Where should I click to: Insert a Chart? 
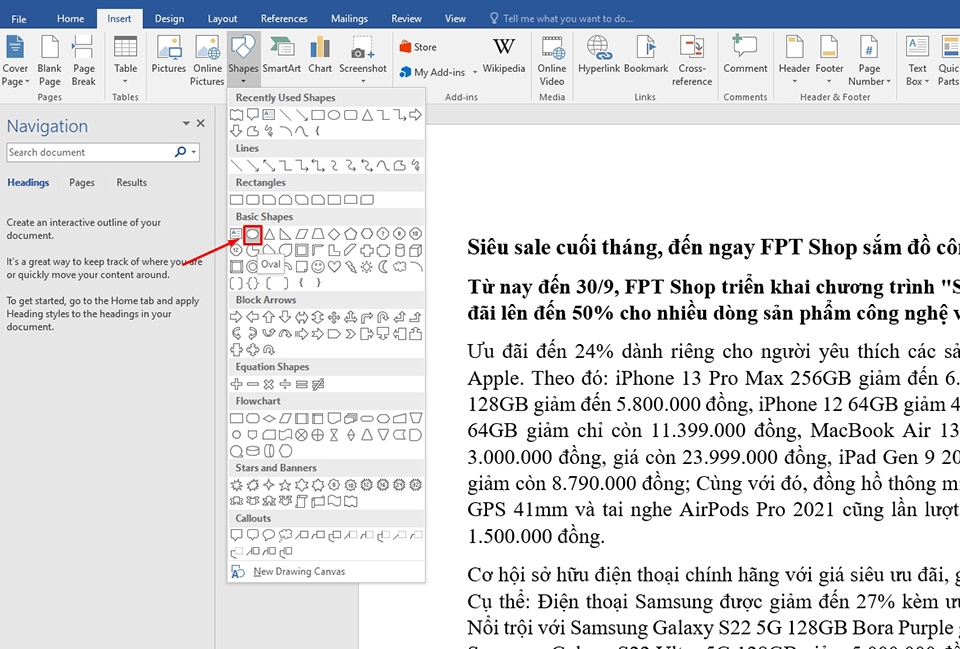[320, 55]
